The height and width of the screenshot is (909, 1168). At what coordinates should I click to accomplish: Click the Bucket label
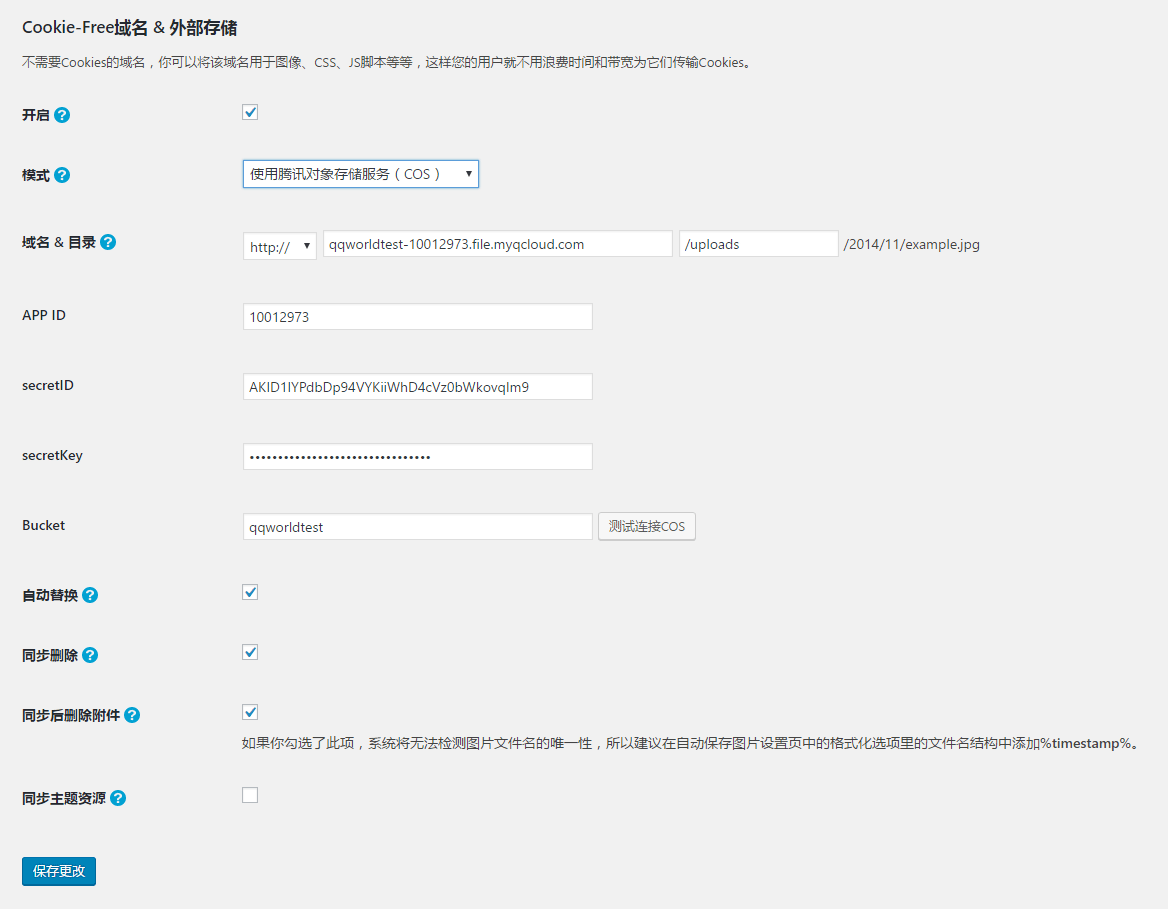[43, 525]
